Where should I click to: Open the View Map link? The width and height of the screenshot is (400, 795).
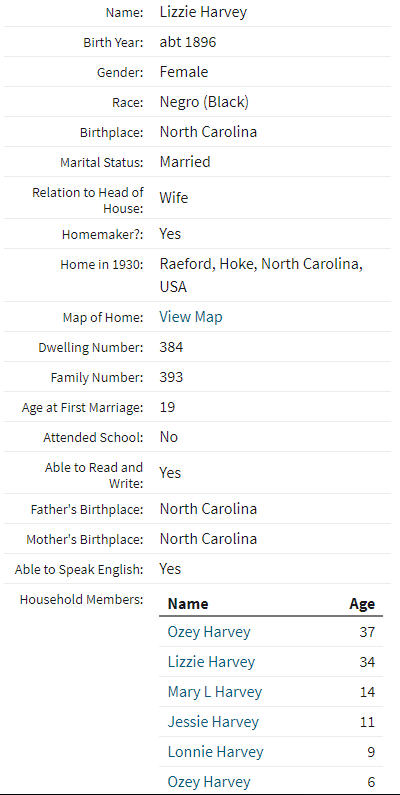(x=191, y=317)
